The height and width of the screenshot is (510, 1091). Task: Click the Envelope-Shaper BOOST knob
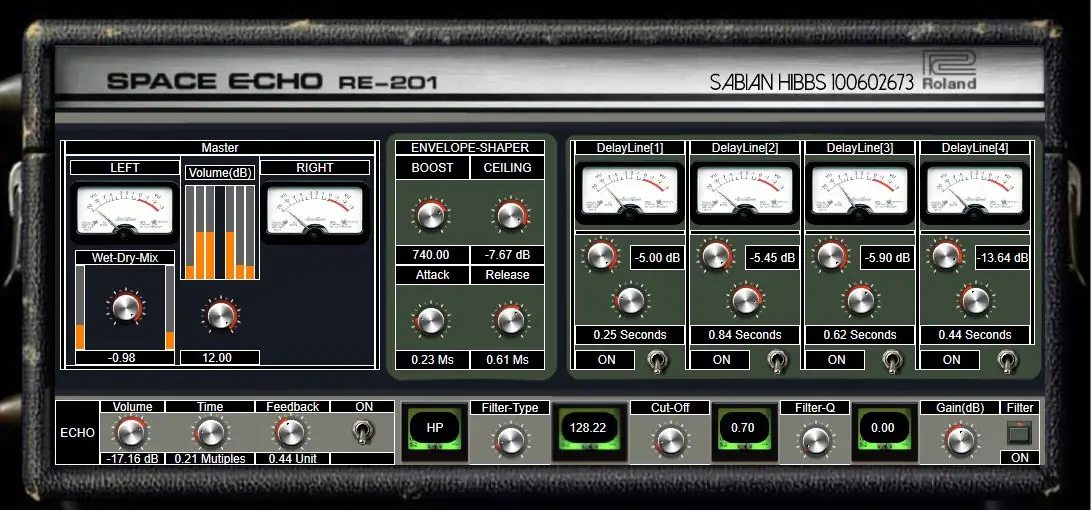click(431, 214)
